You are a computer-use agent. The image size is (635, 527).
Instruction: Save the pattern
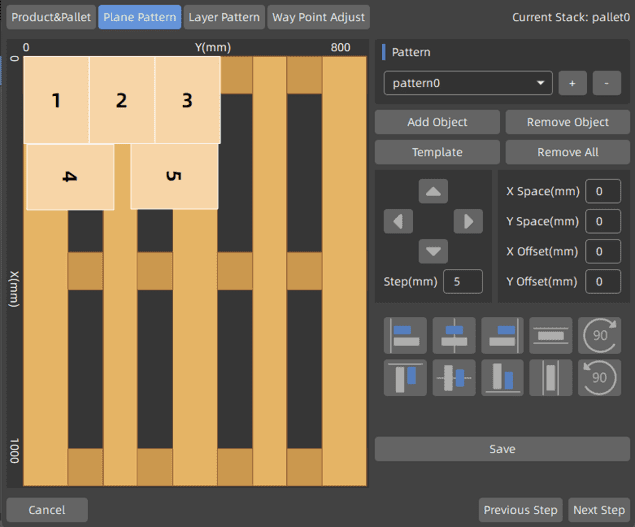point(502,449)
